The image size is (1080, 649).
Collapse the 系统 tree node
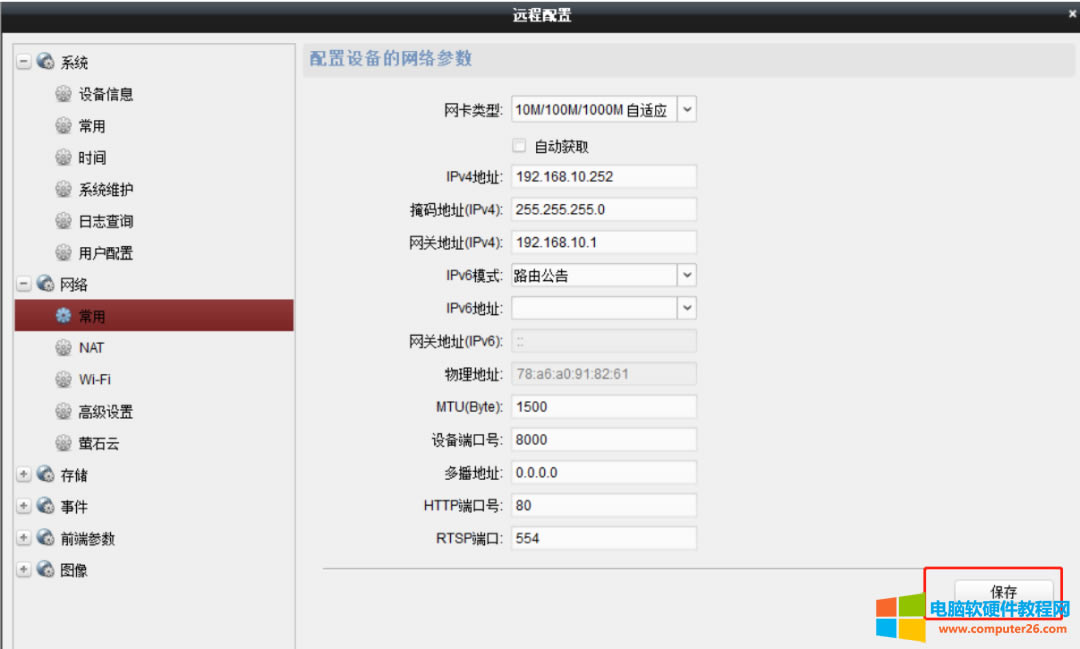coord(23,61)
